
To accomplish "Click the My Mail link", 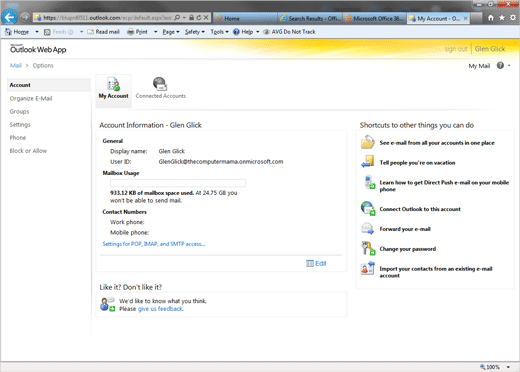I will (x=479, y=66).
